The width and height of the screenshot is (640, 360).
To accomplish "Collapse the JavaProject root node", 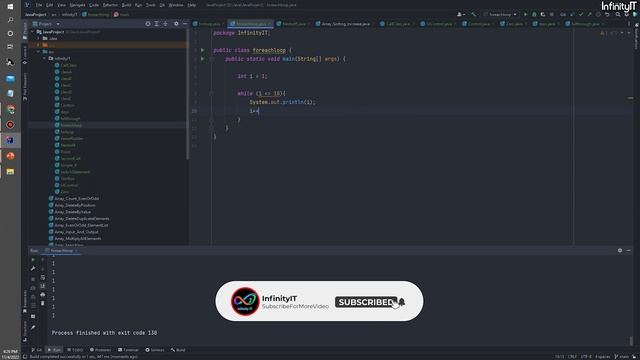I will pos(33,32).
